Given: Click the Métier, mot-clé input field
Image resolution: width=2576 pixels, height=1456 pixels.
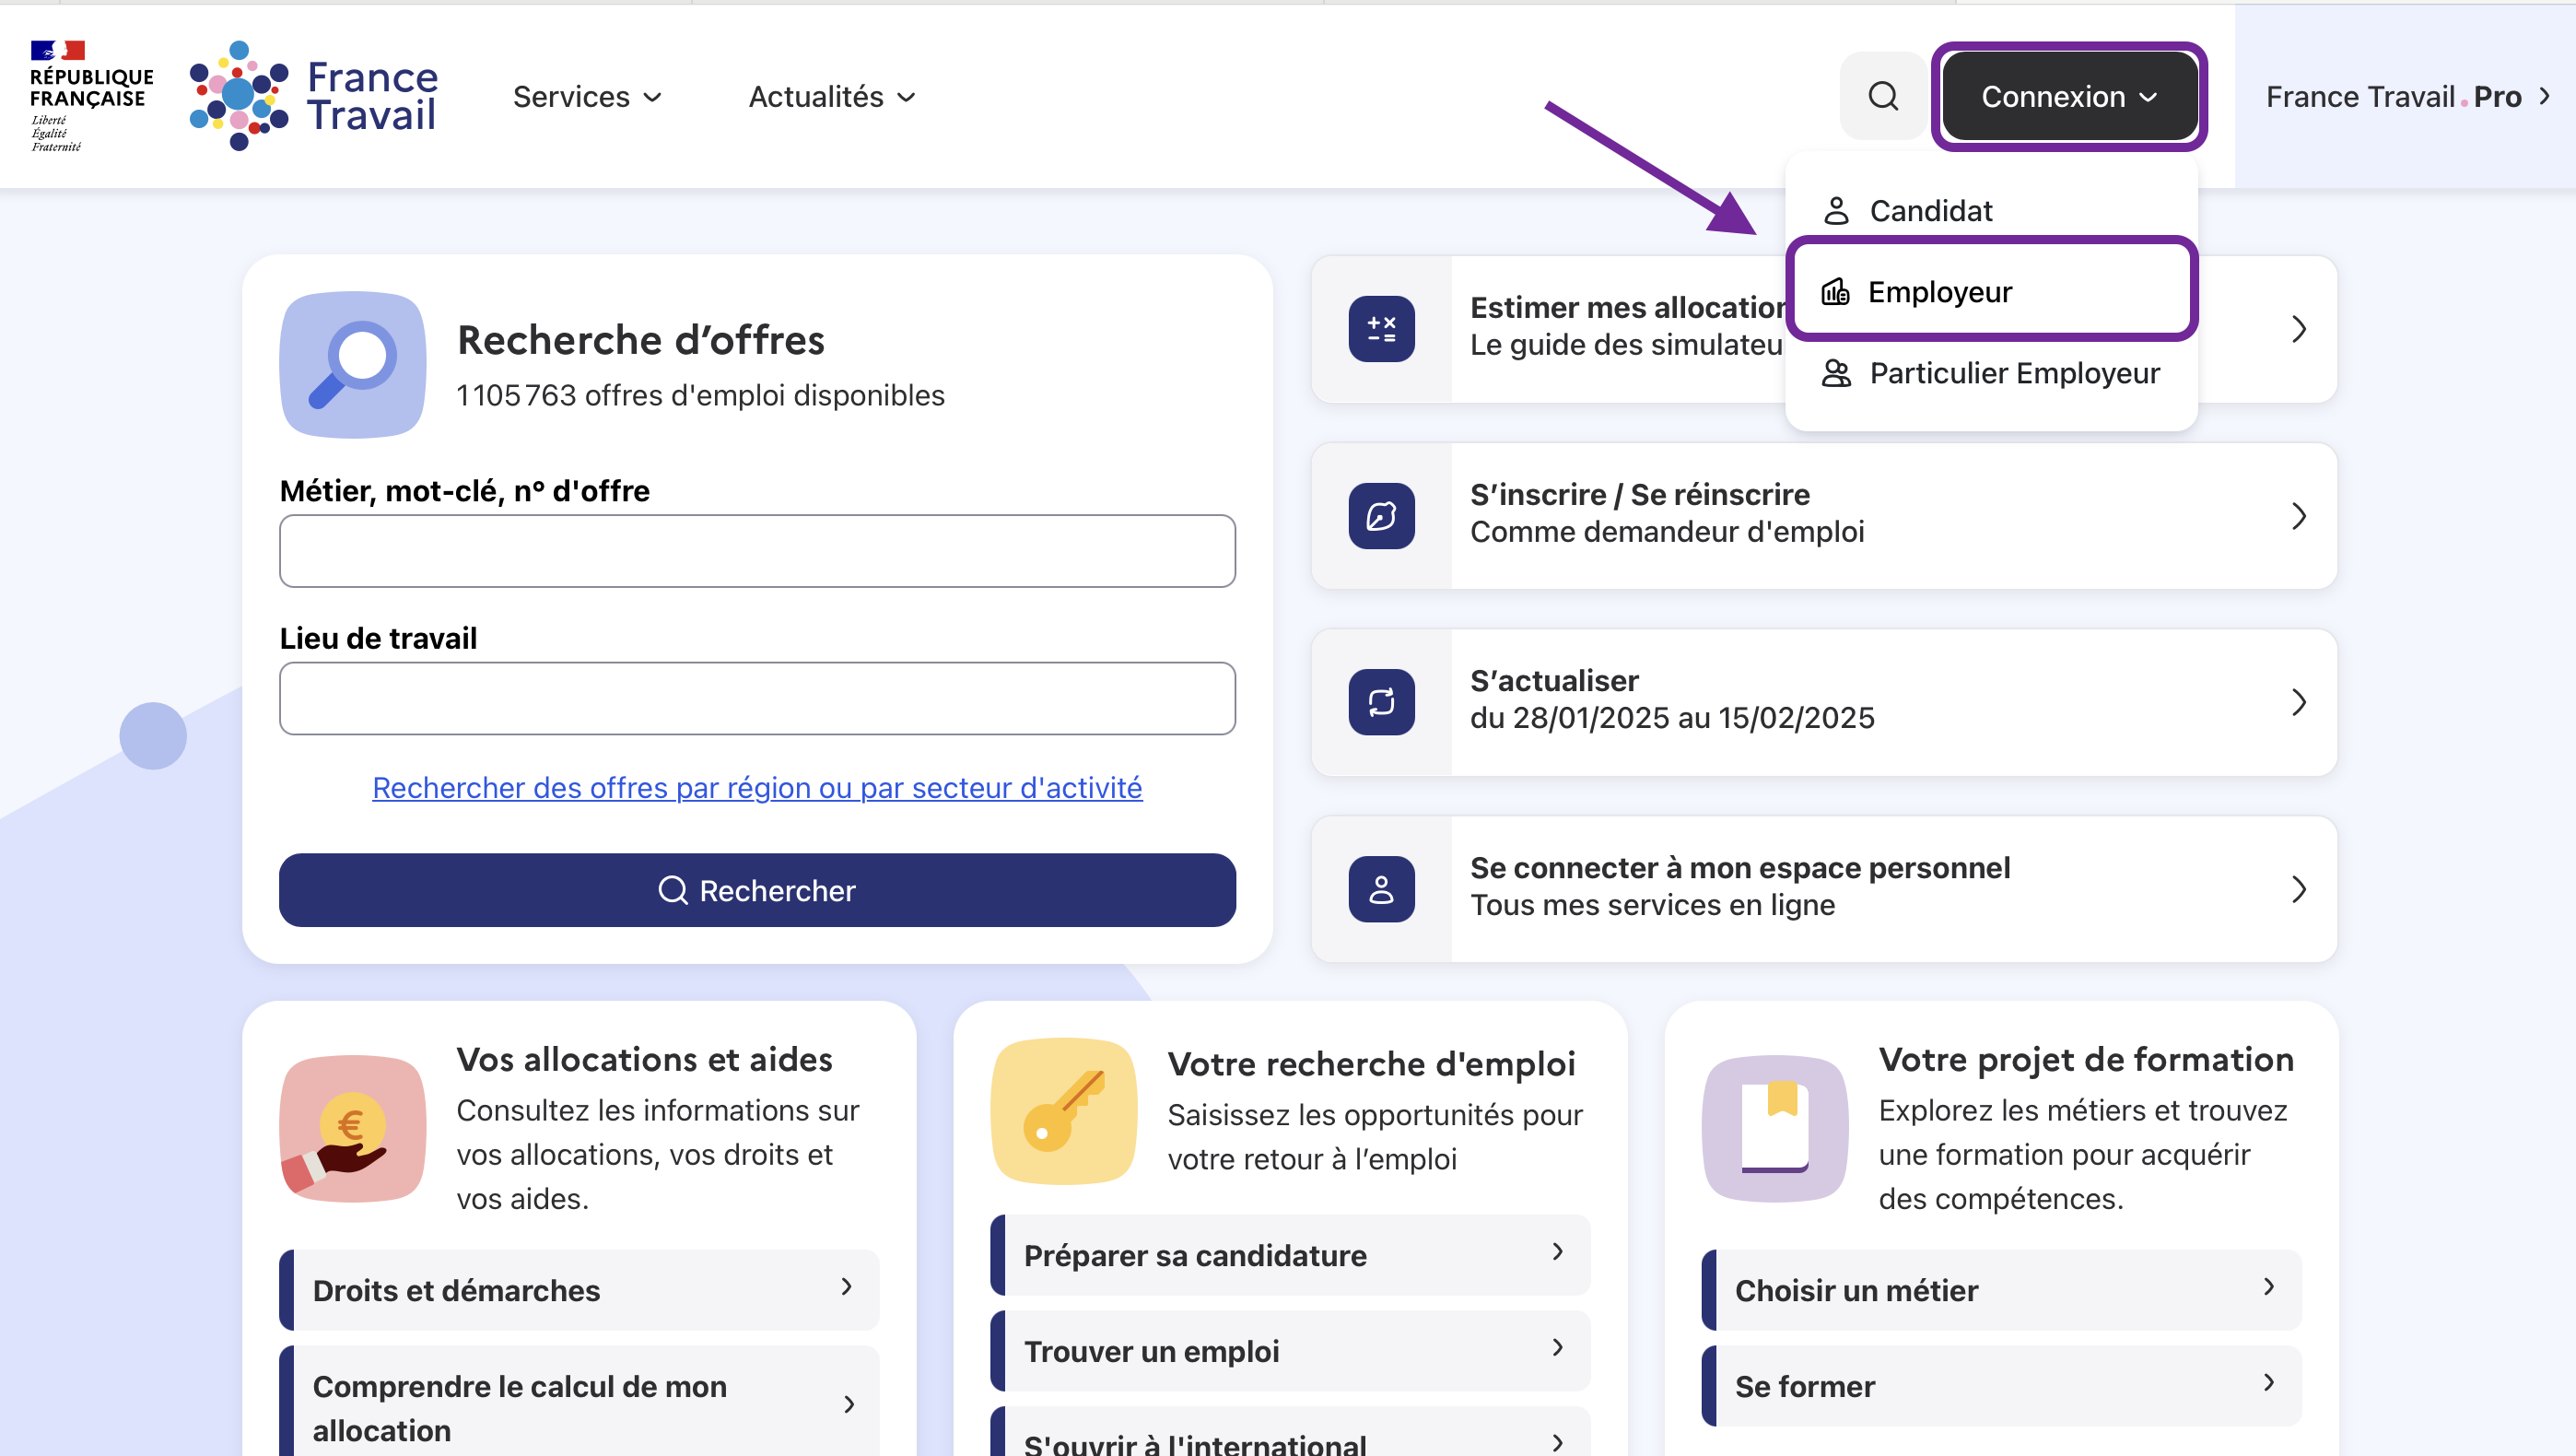Looking at the screenshot, I should tap(757, 551).
